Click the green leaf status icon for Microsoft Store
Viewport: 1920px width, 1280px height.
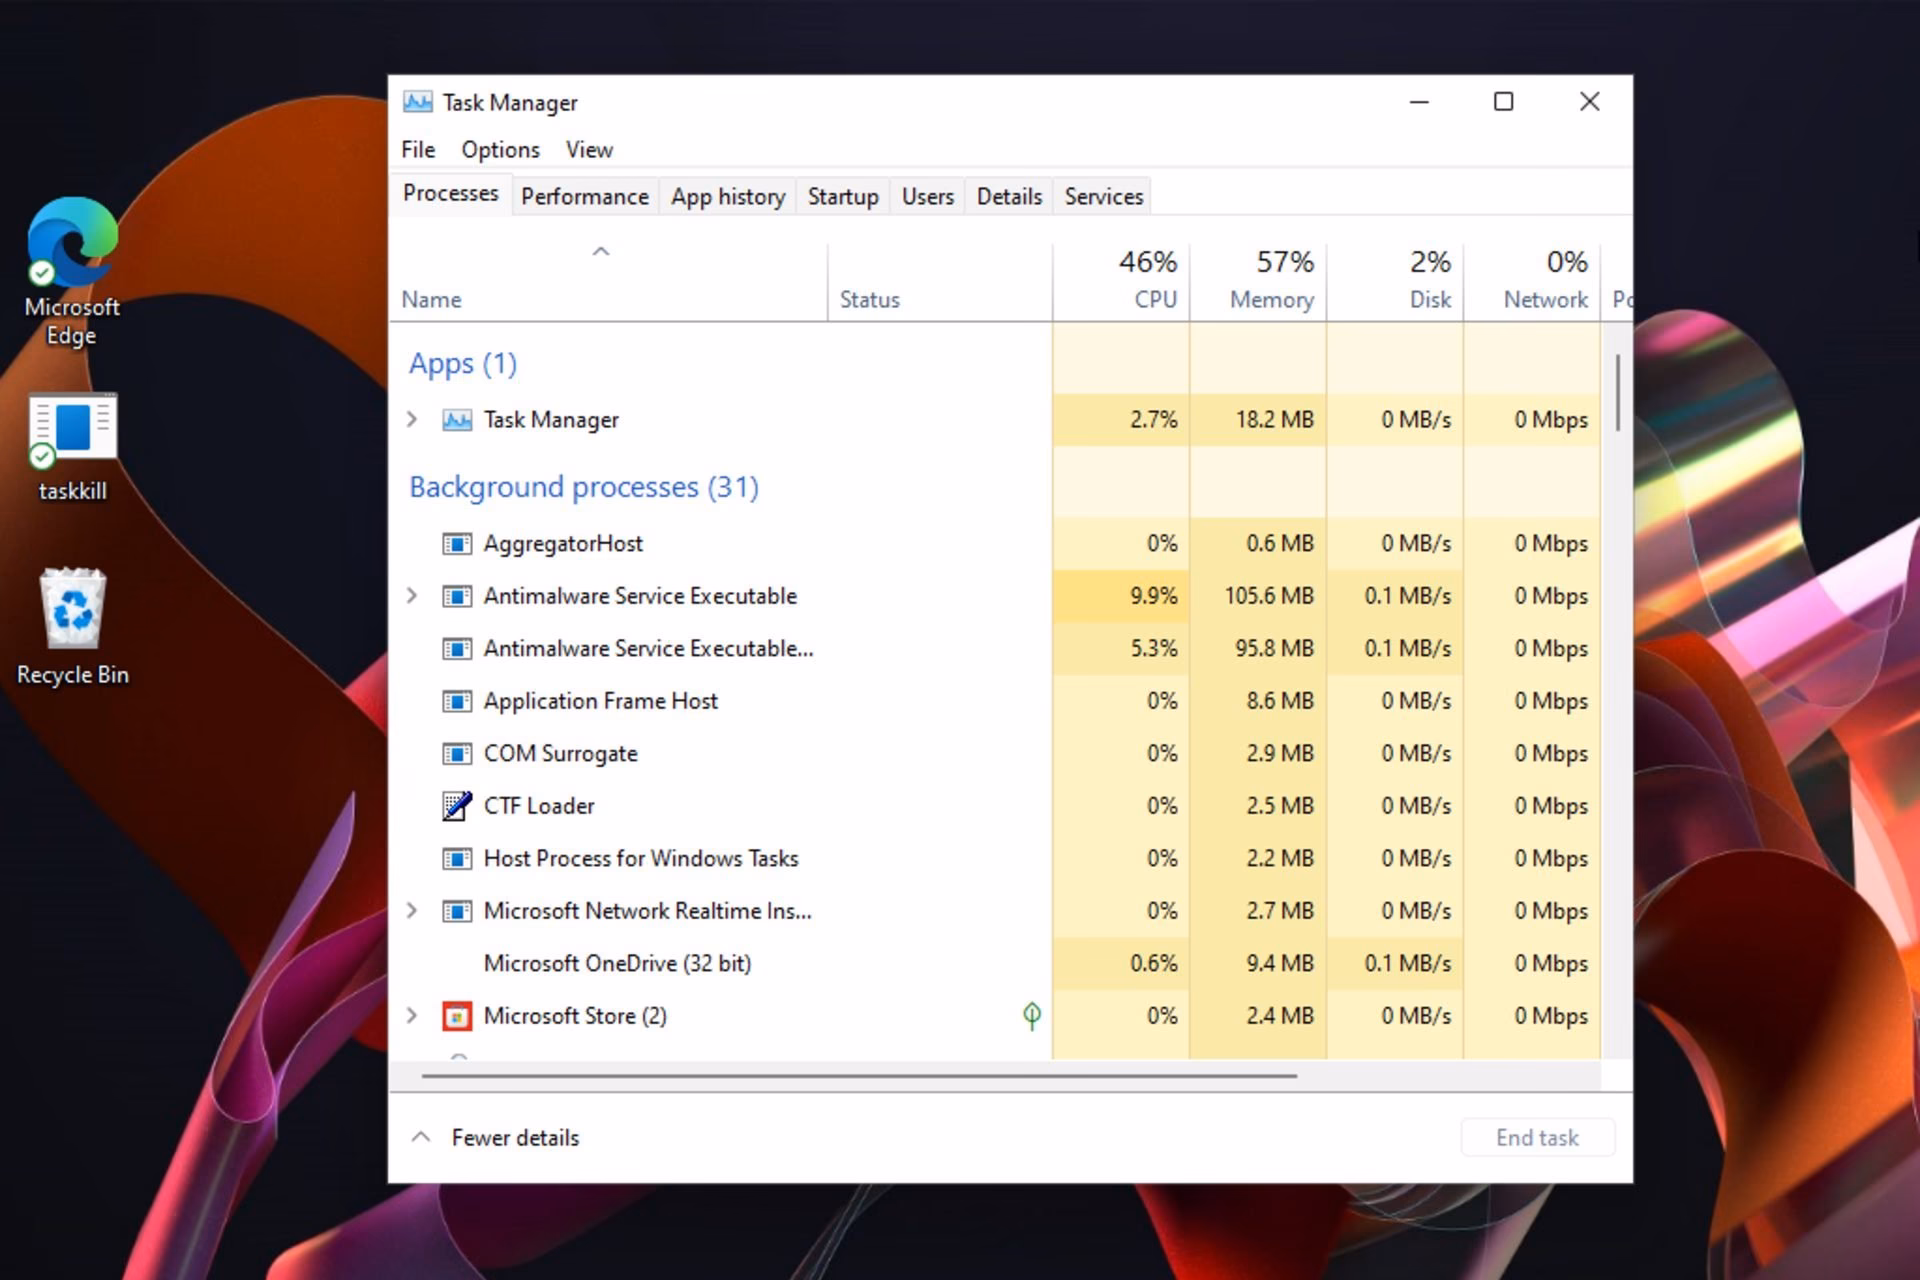1032,1016
